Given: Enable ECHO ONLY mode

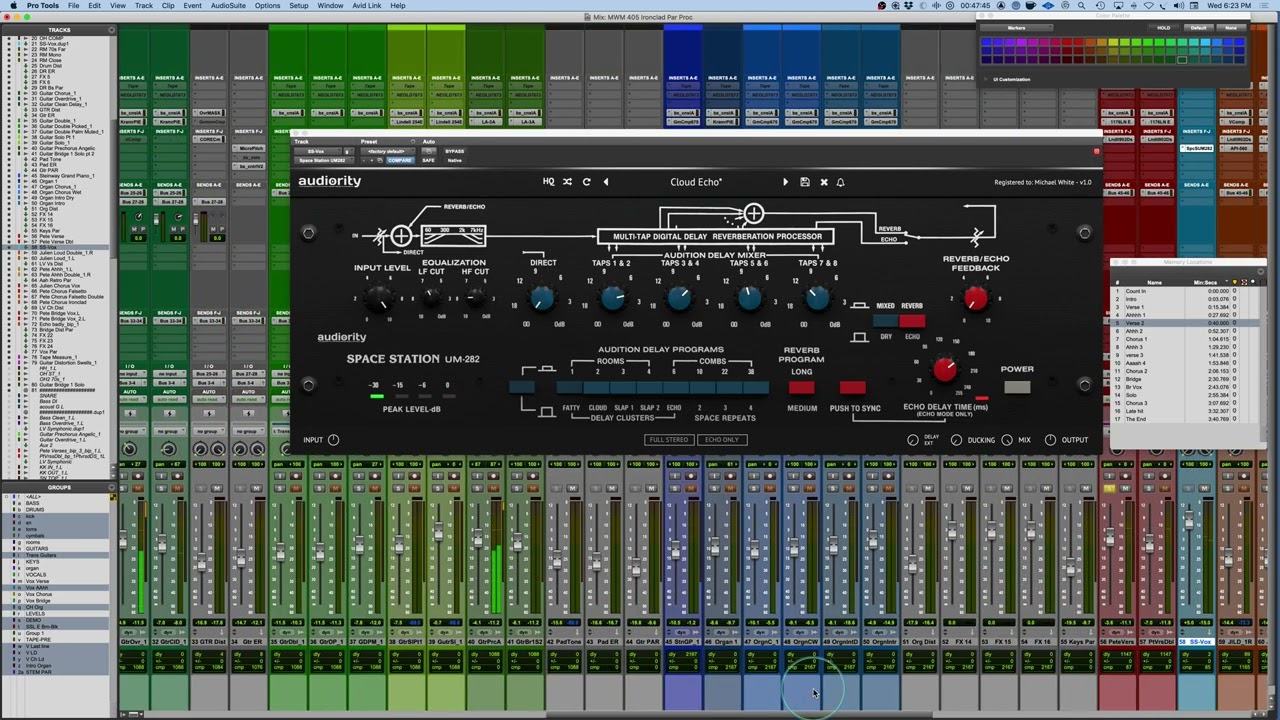Looking at the screenshot, I should 721,440.
